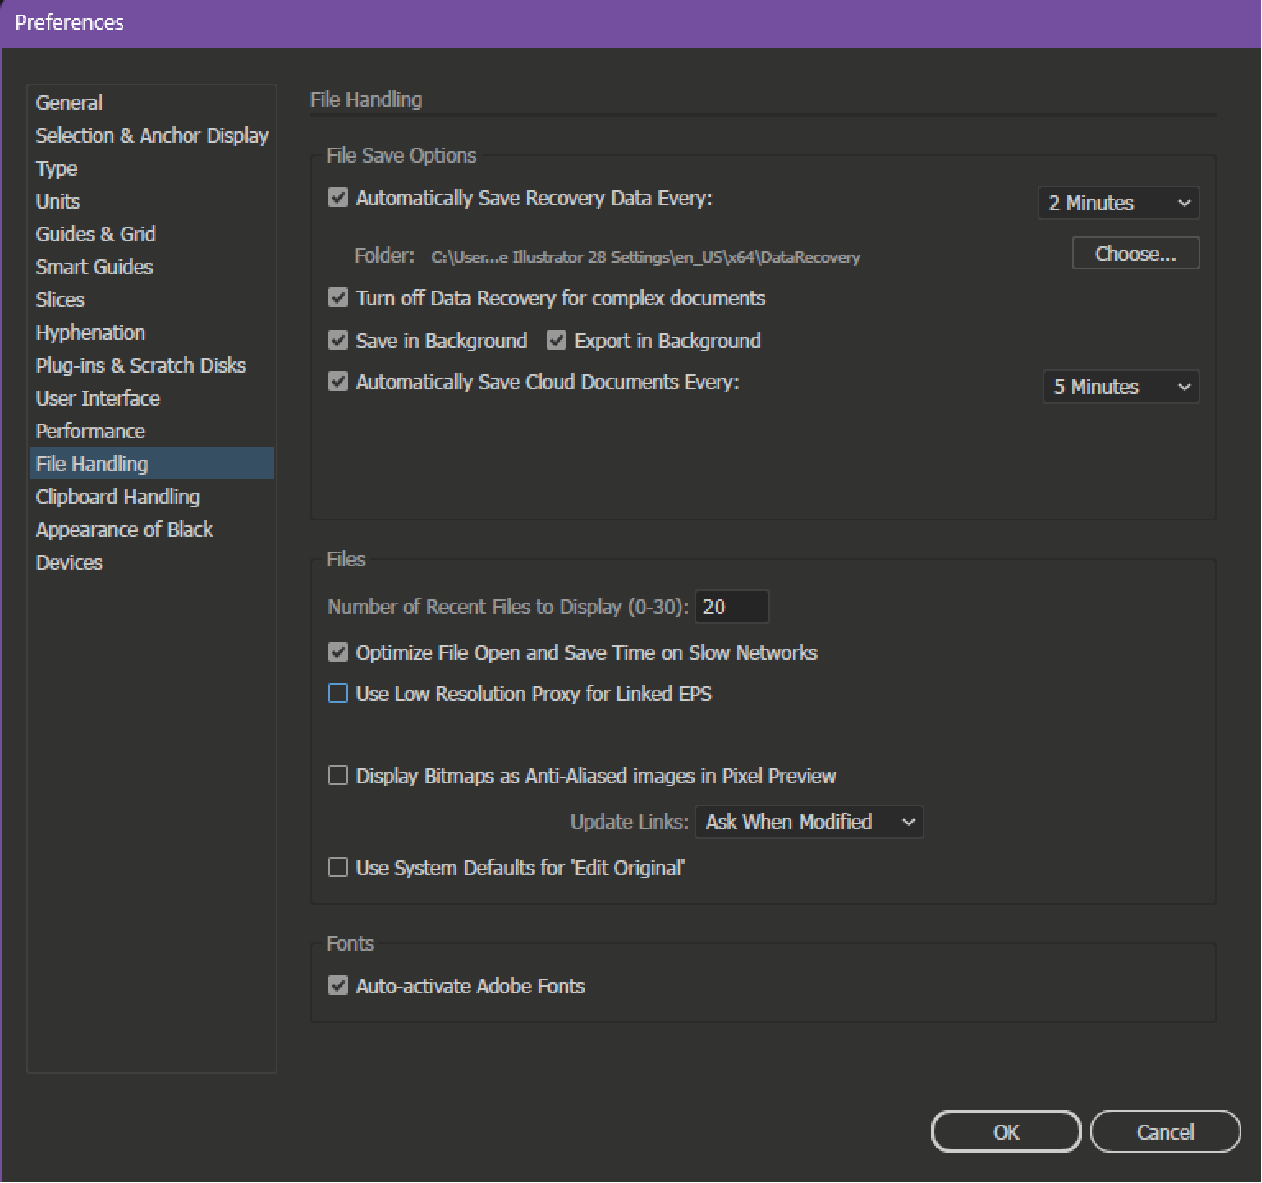Open the recovery data interval dropdown
Image resolution: width=1262 pixels, height=1183 pixels.
[x=1118, y=202]
